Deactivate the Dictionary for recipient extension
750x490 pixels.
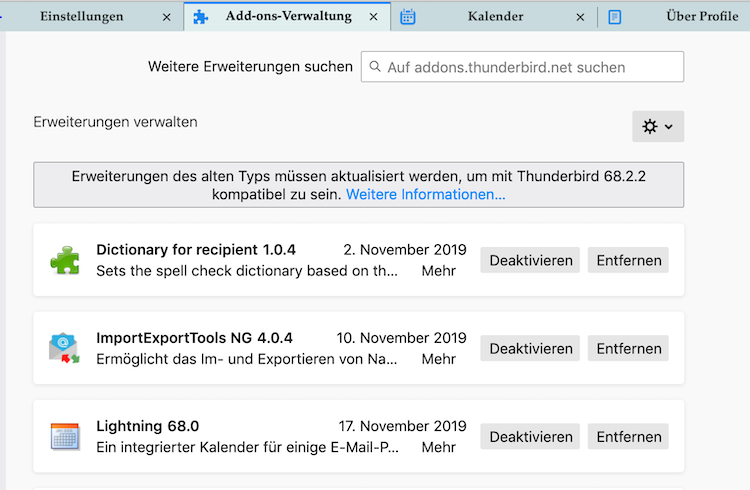531,260
